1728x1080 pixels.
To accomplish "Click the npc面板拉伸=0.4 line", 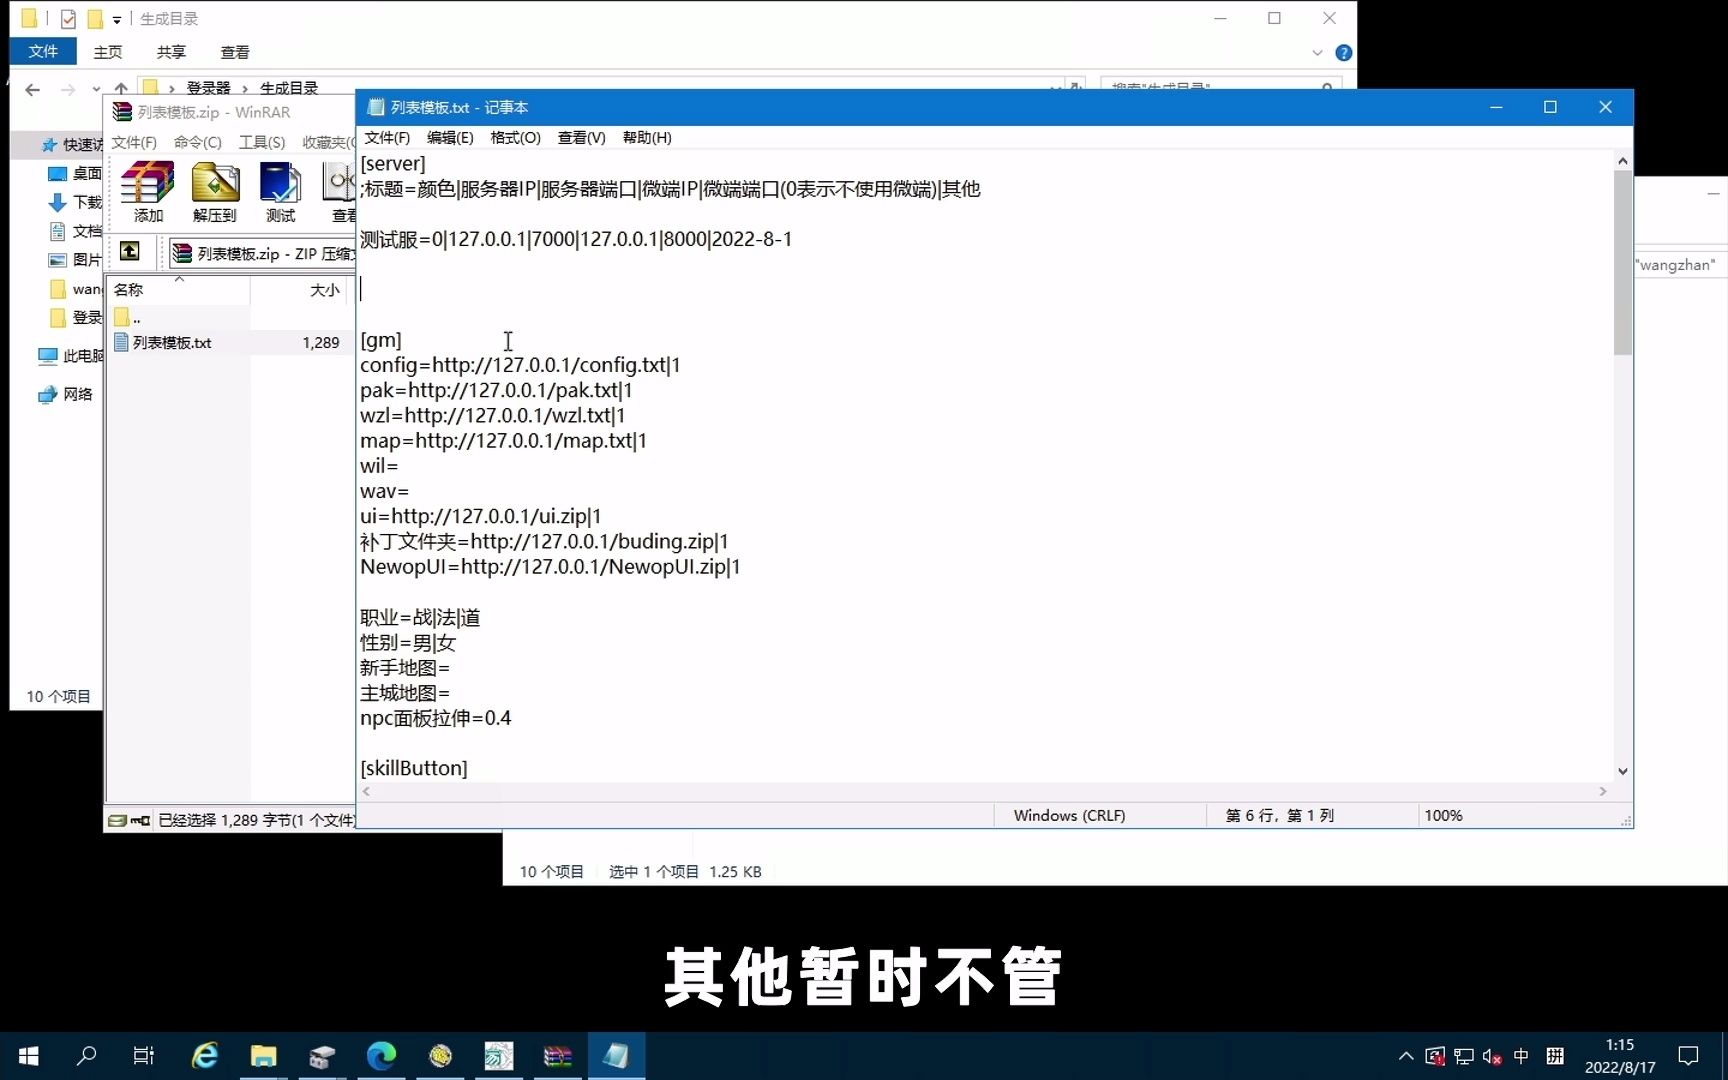I will coord(436,718).
